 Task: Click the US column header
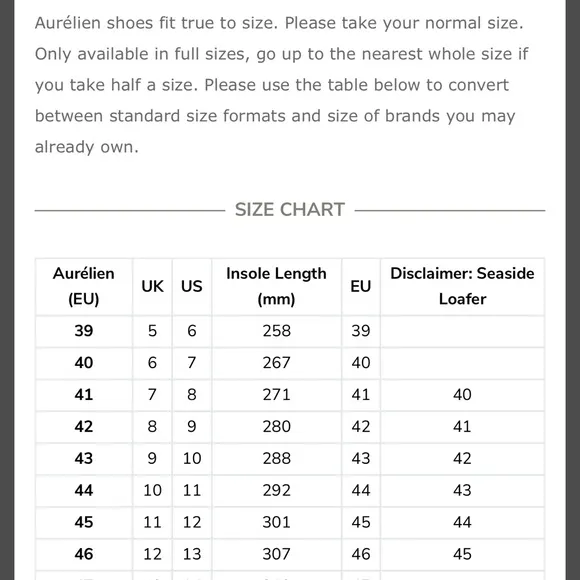192,286
